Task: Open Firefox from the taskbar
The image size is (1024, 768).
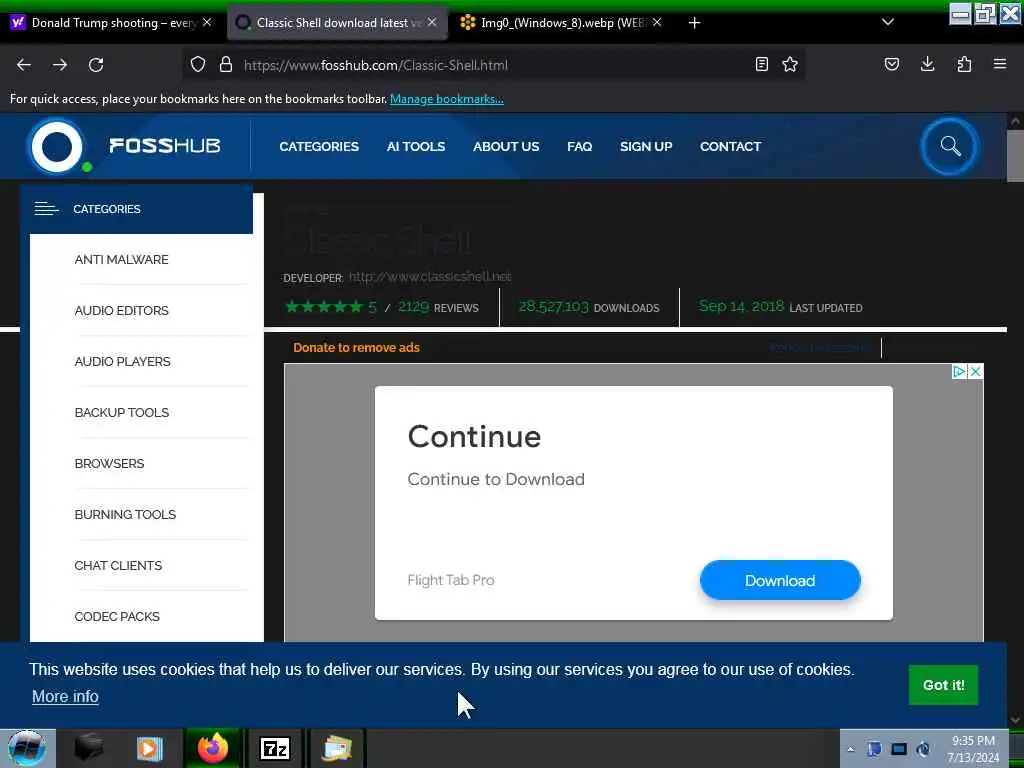Action: coord(212,748)
